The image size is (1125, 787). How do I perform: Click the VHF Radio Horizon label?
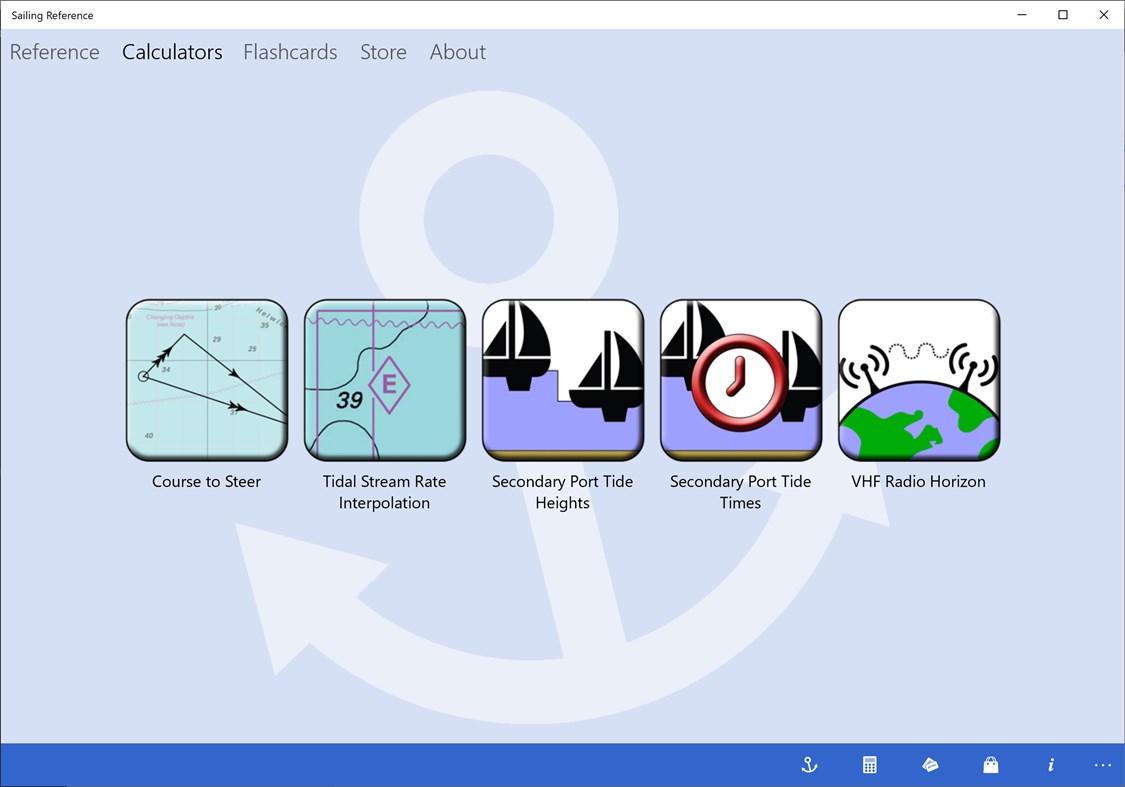918,481
